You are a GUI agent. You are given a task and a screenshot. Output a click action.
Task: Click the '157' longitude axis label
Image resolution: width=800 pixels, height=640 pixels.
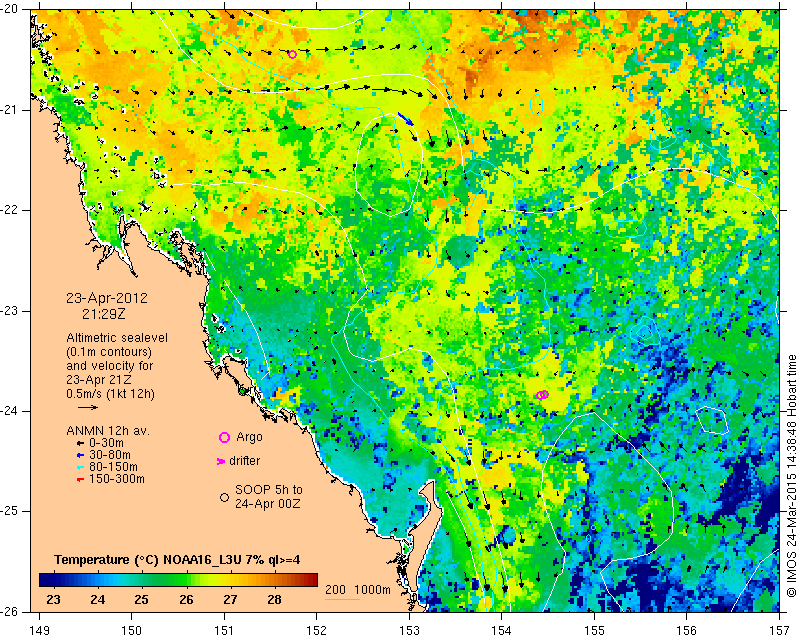(780, 631)
